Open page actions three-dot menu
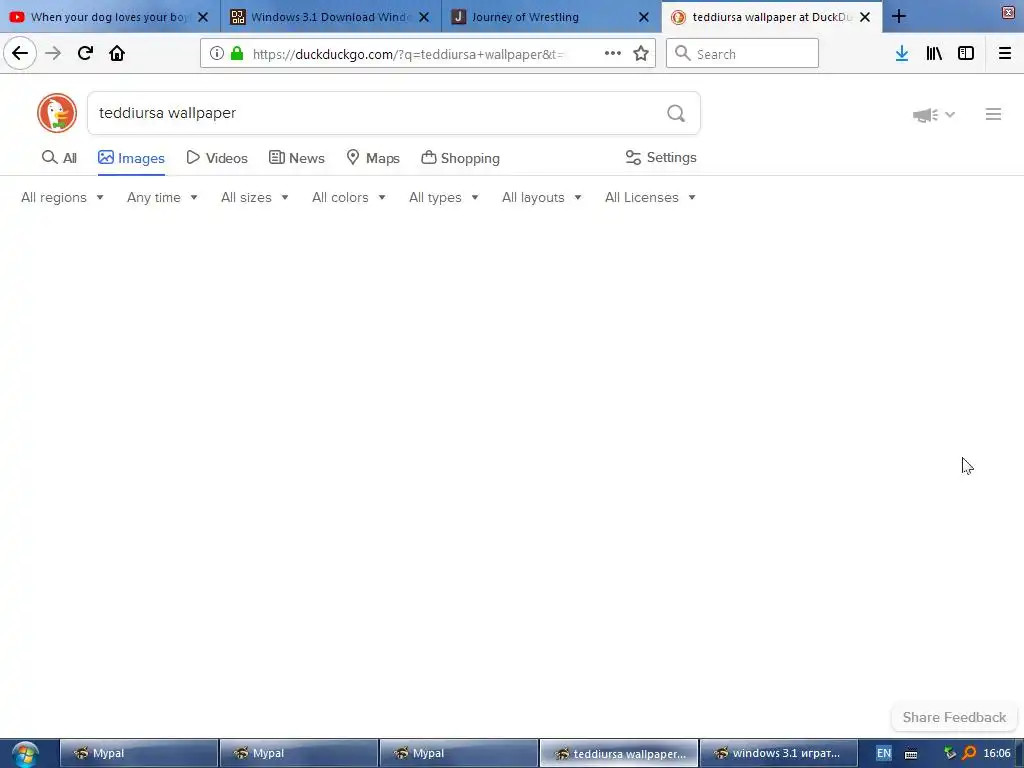 click(x=613, y=54)
